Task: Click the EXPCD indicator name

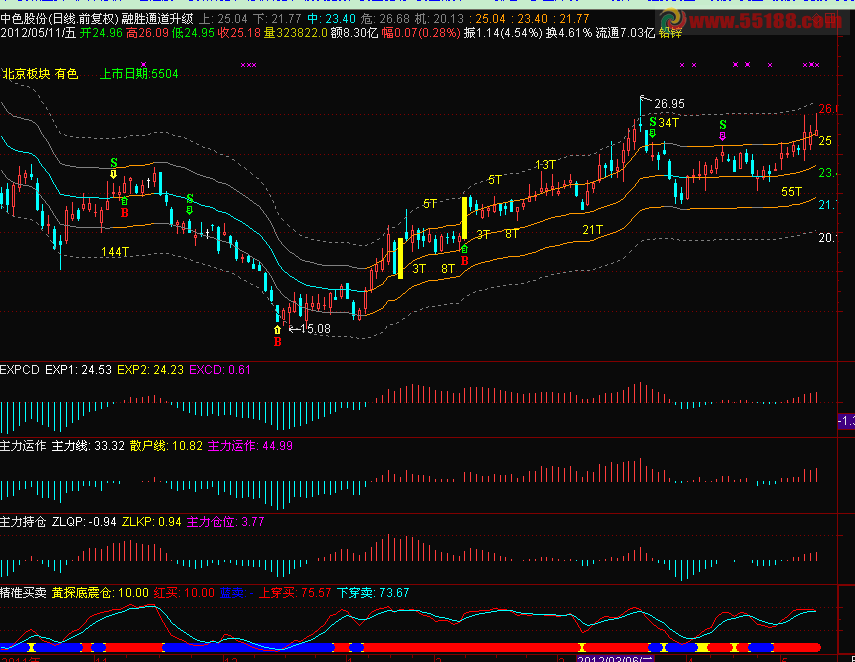Action: pyautogui.click(x=20, y=370)
